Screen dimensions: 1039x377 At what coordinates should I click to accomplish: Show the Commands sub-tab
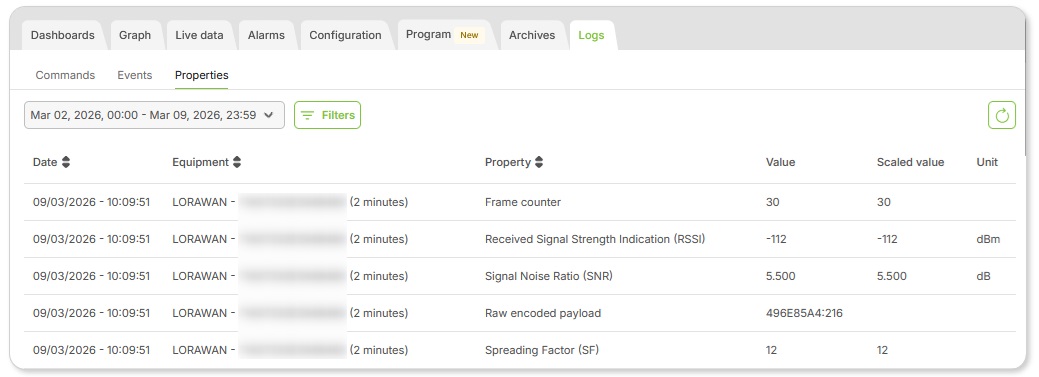tap(65, 75)
